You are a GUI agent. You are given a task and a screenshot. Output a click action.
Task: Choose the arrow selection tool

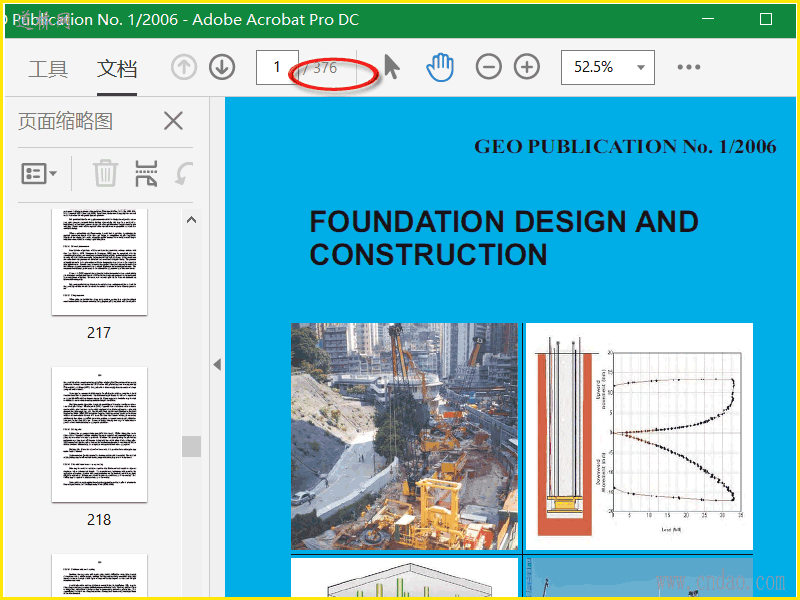click(391, 67)
